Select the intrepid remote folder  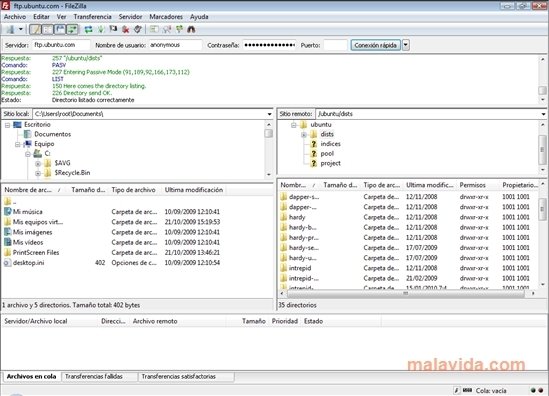(300, 268)
